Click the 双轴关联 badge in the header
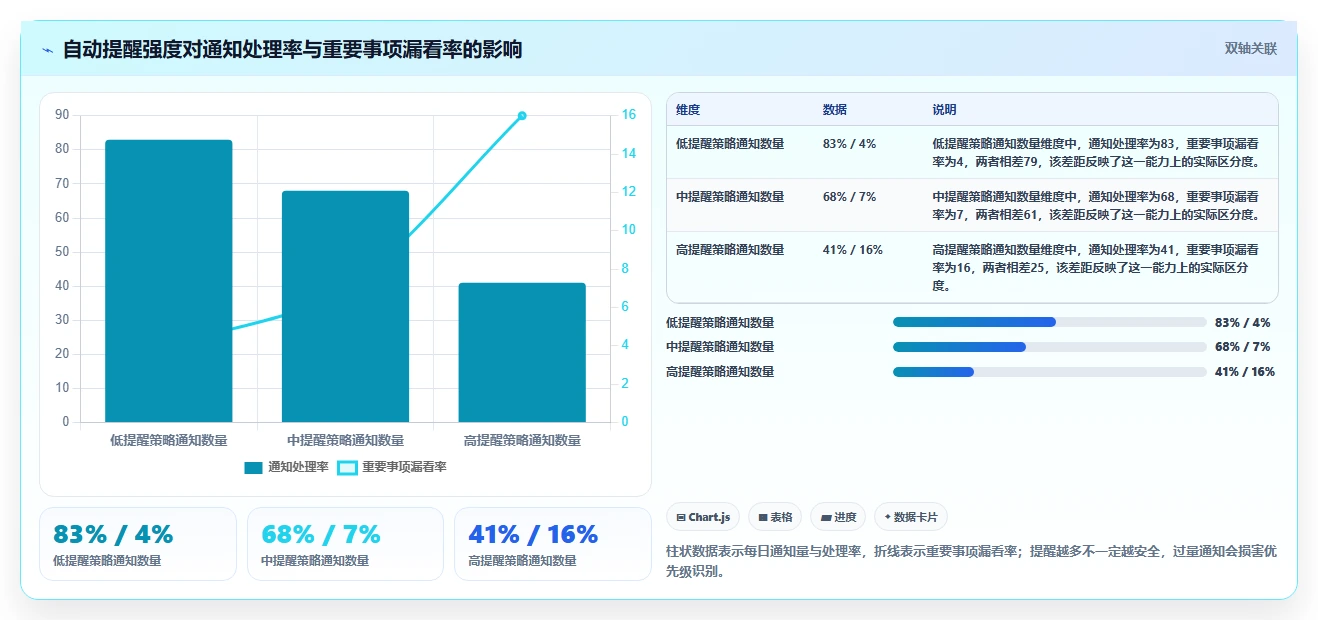The width and height of the screenshot is (1318, 620). pos(1250,48)
